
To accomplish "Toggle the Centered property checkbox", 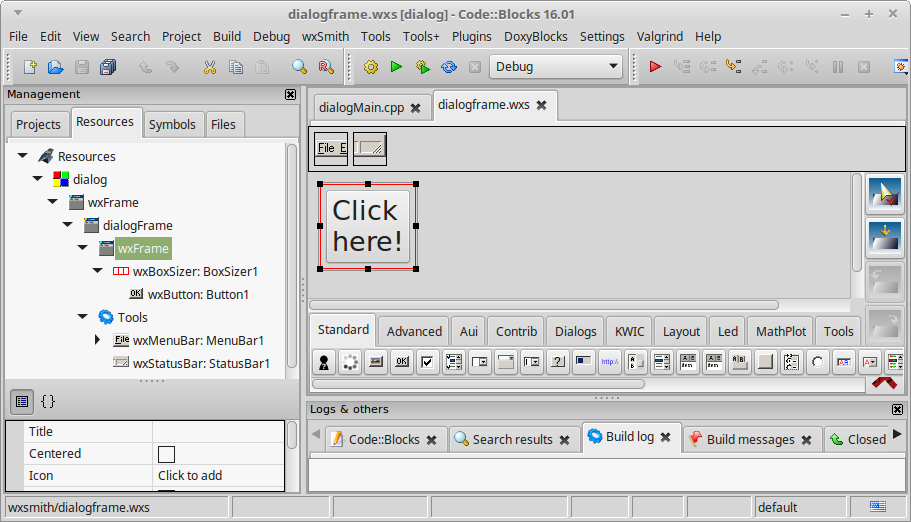I will [x=166, y=454].
